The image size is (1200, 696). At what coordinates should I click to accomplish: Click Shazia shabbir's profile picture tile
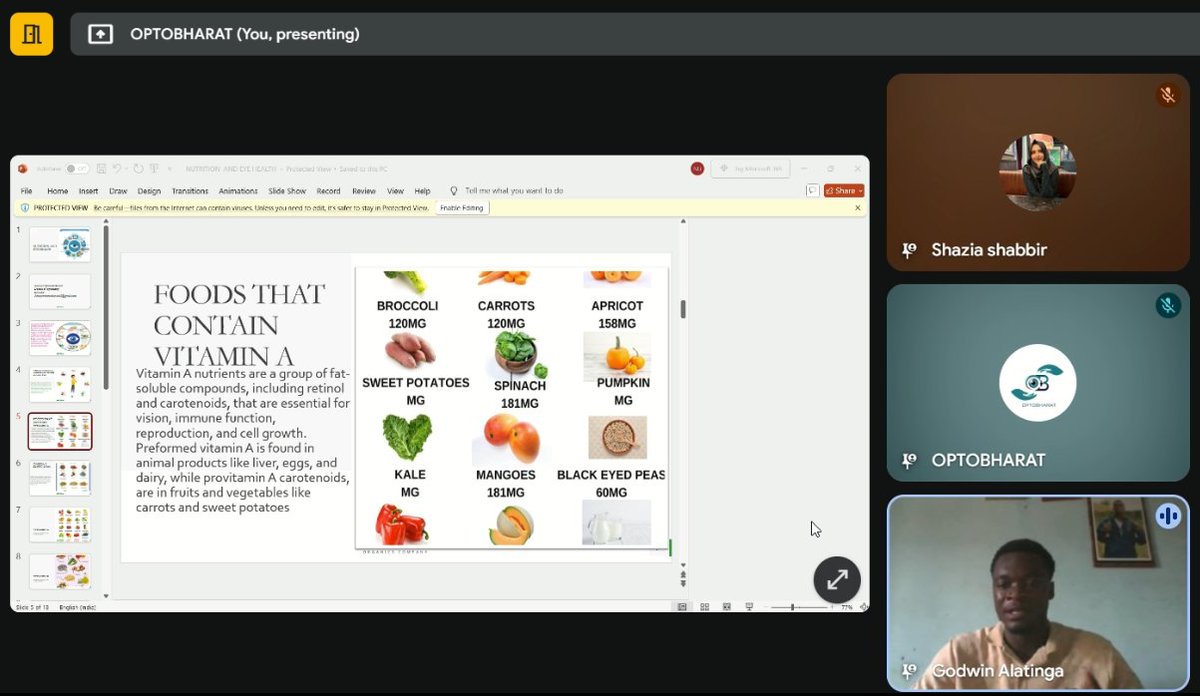1038,172
